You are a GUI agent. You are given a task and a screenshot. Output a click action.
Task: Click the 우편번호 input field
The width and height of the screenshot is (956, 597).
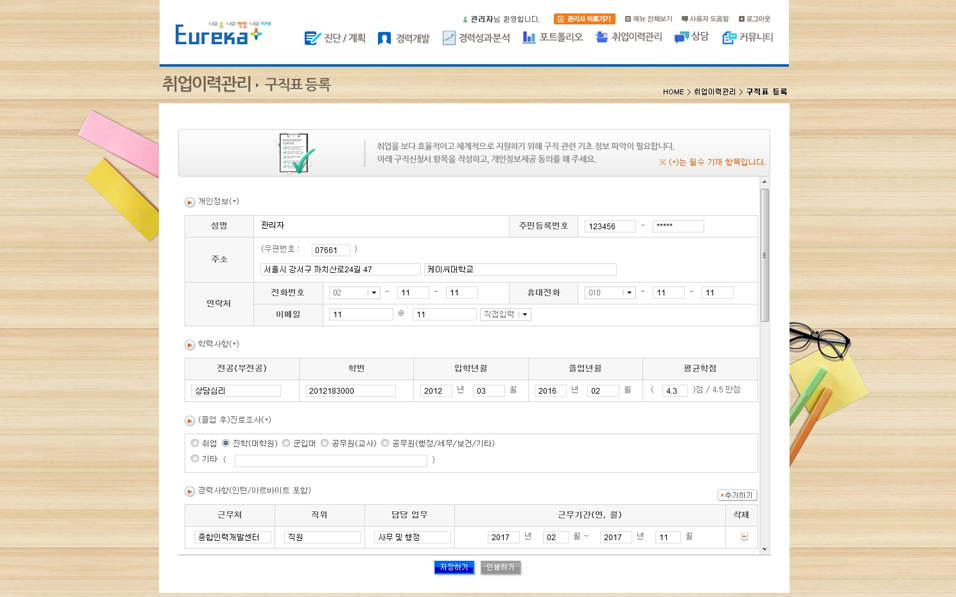[331, 250]
